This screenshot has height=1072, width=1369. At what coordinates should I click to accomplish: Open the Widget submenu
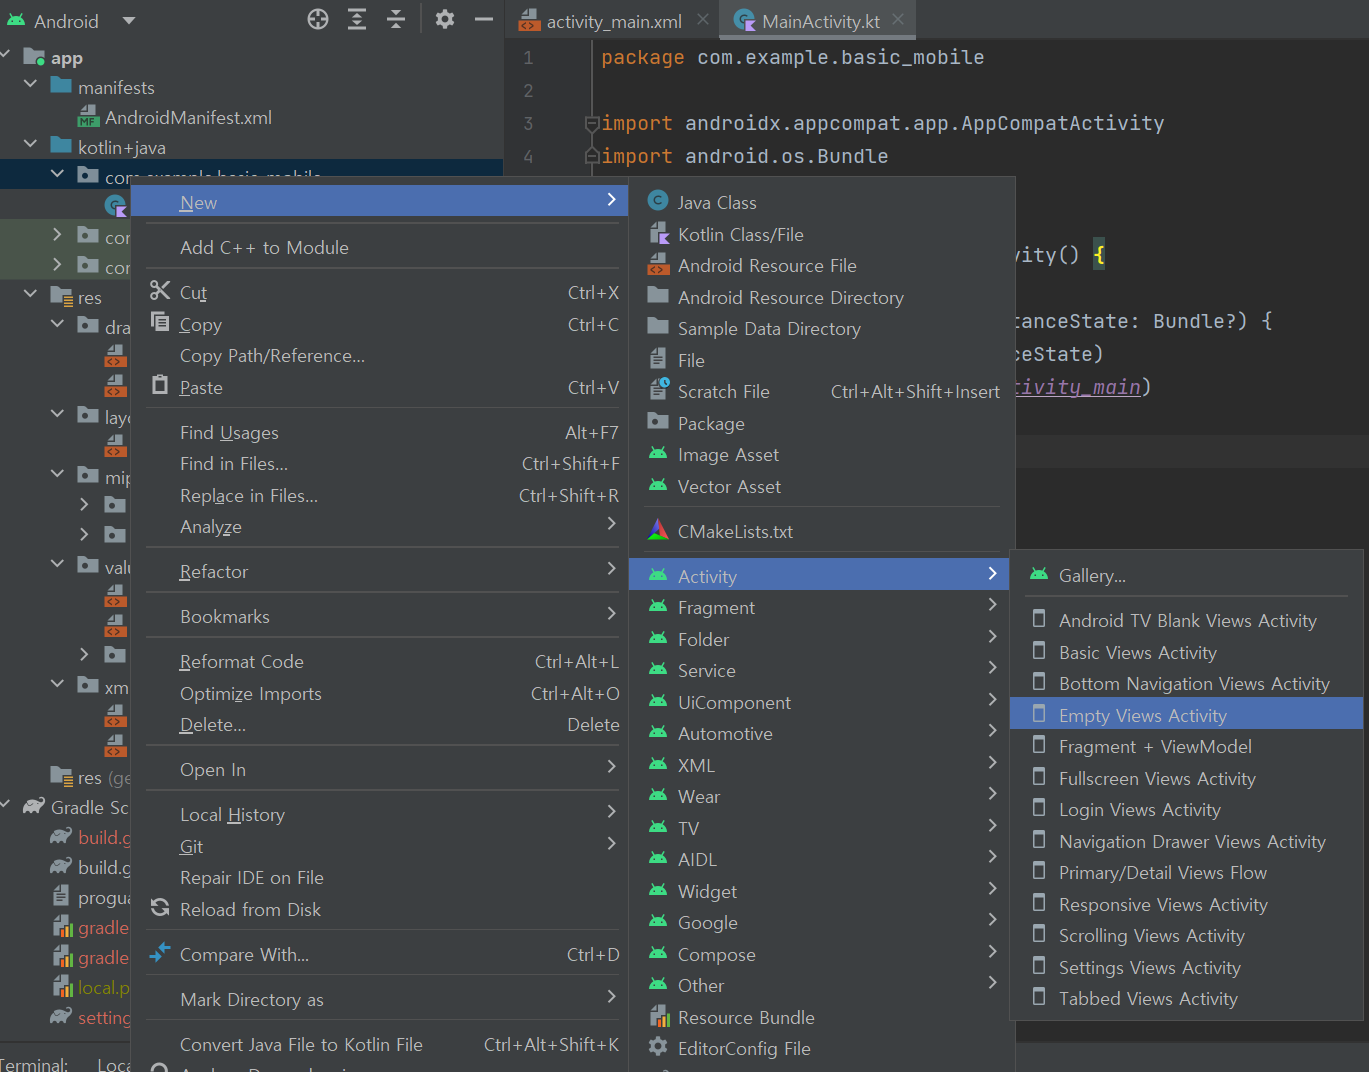(x=819, y=891)
